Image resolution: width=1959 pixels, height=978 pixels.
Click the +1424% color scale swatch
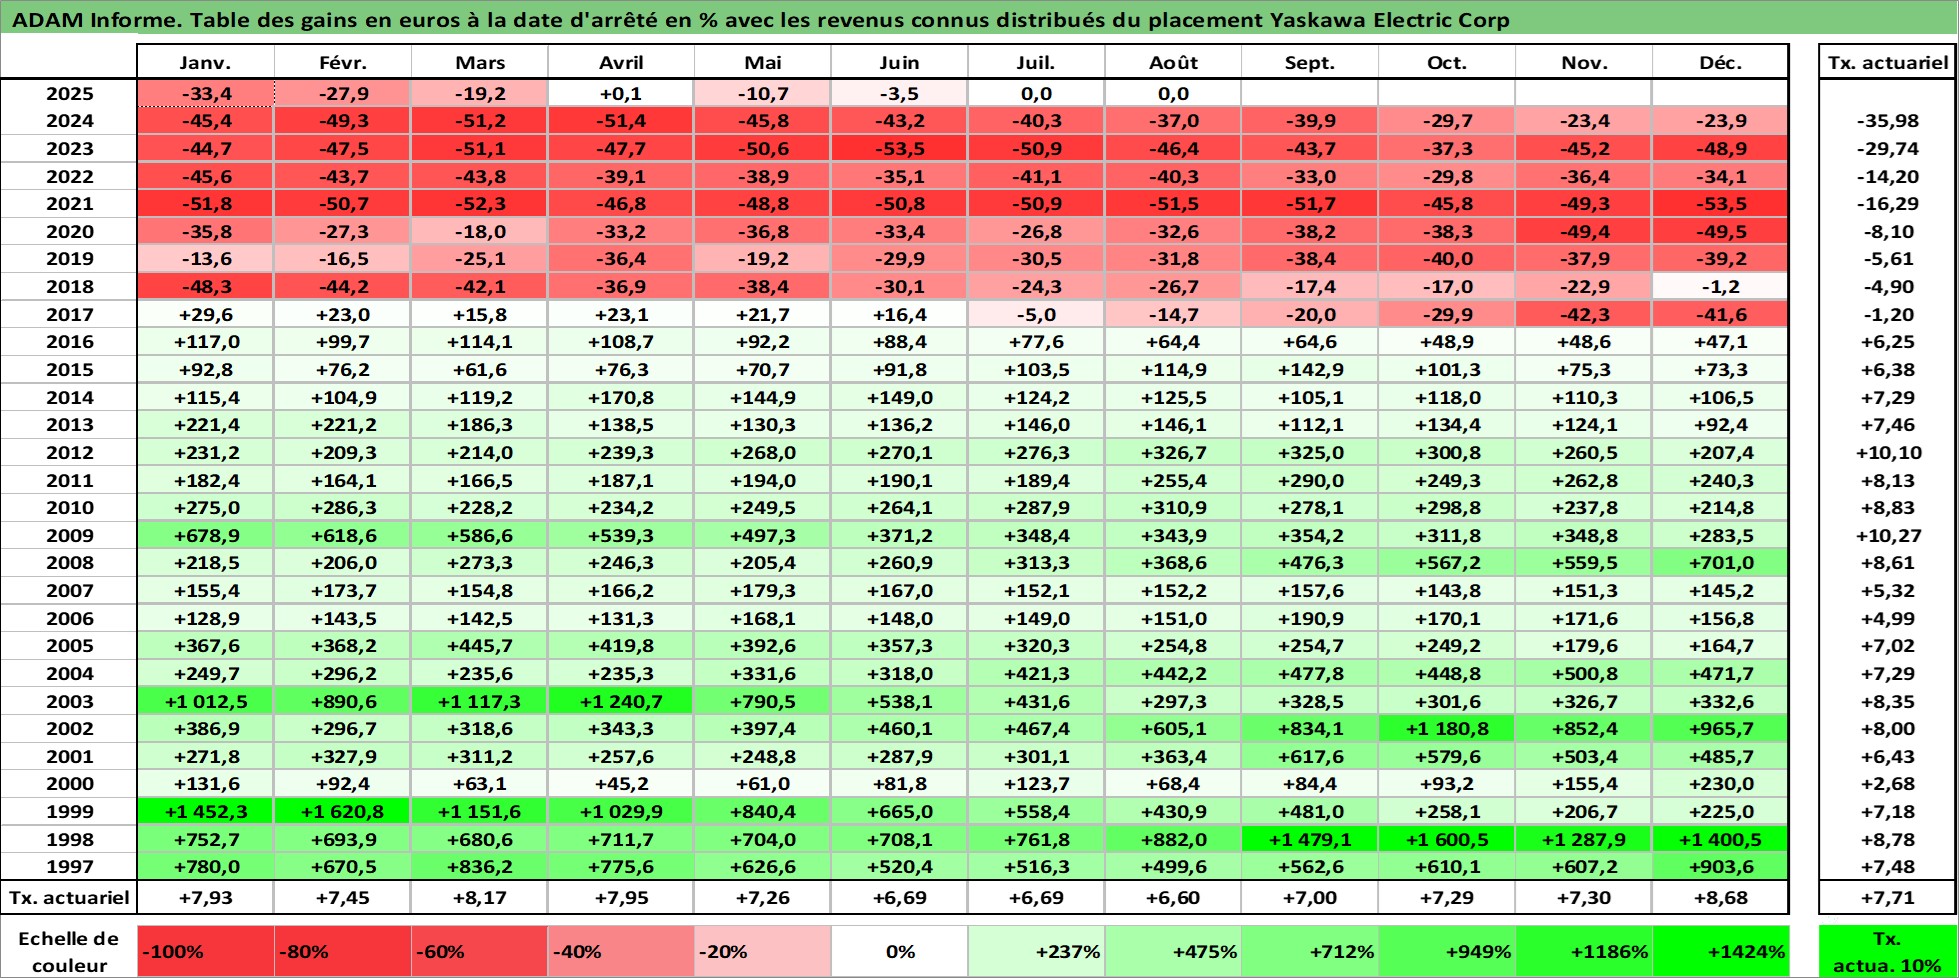coord(1720,951)
